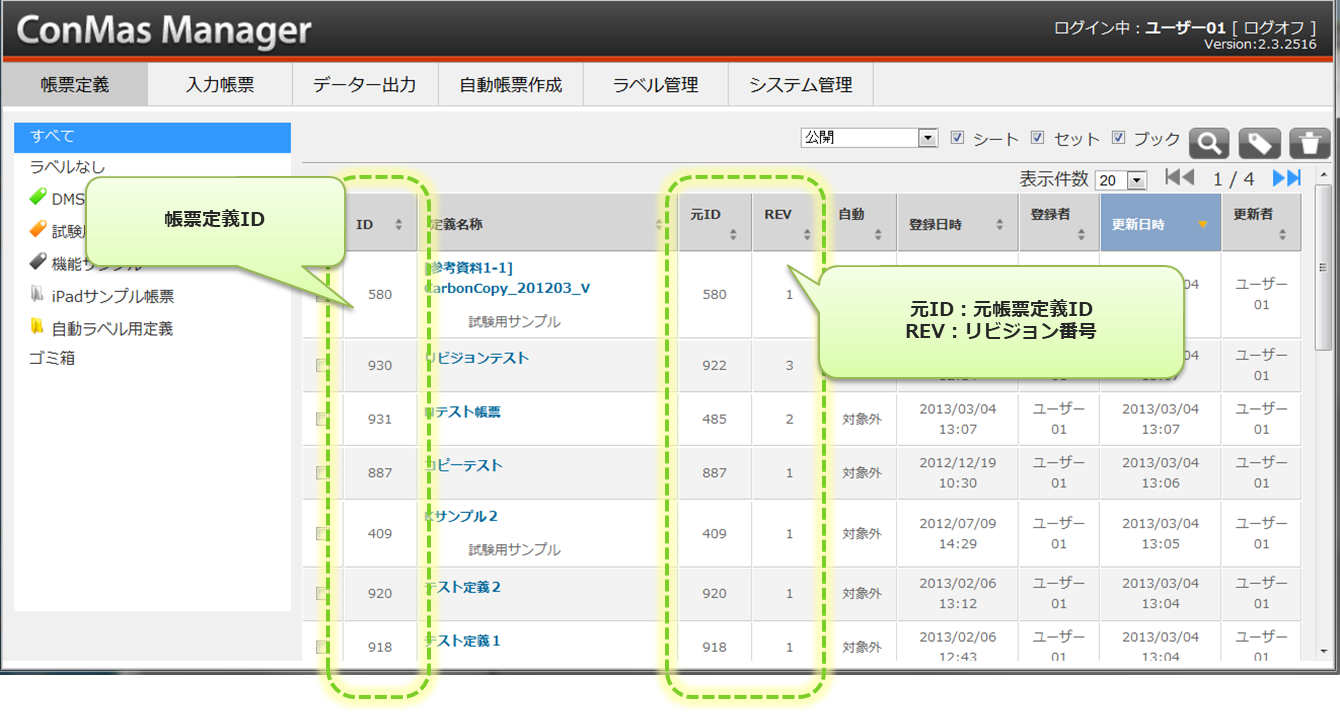Uncheck the セット checkbox
The height and width of the screenshot is (716, 1340).
pos(1038,138)
